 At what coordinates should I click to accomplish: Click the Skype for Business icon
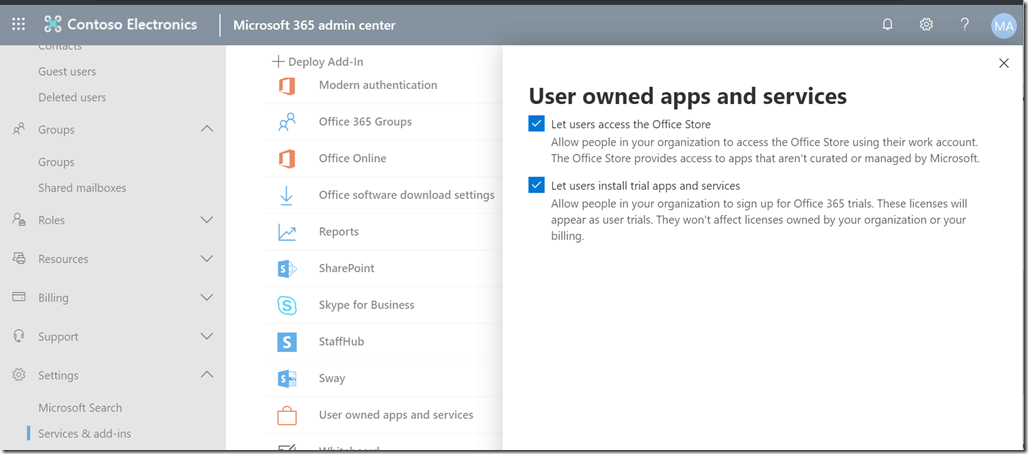287,305
